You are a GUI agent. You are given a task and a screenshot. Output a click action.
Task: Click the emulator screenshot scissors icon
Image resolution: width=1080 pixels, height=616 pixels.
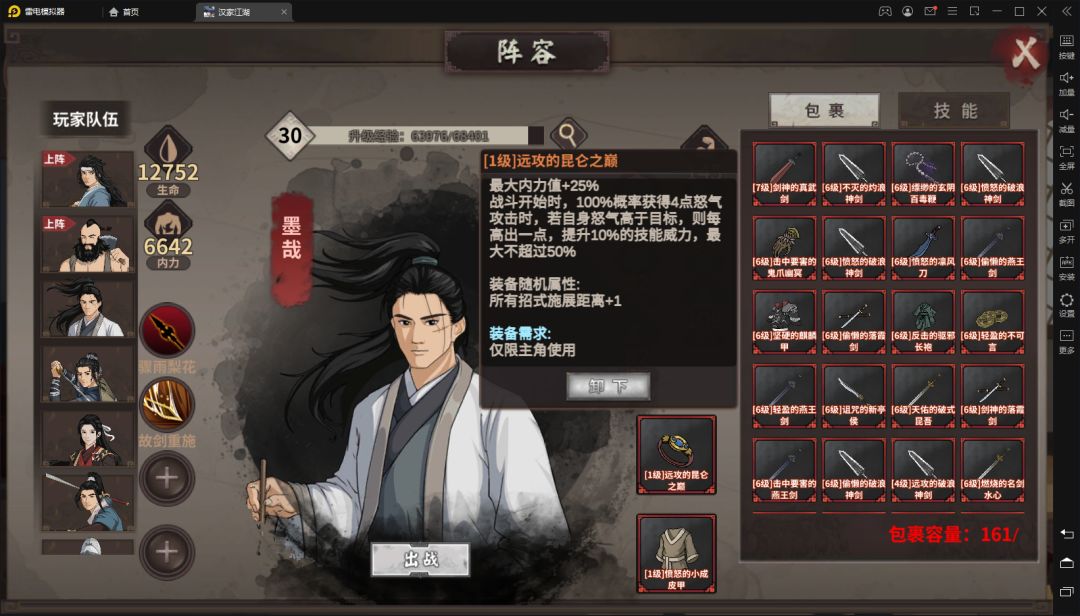(1066, 192)
